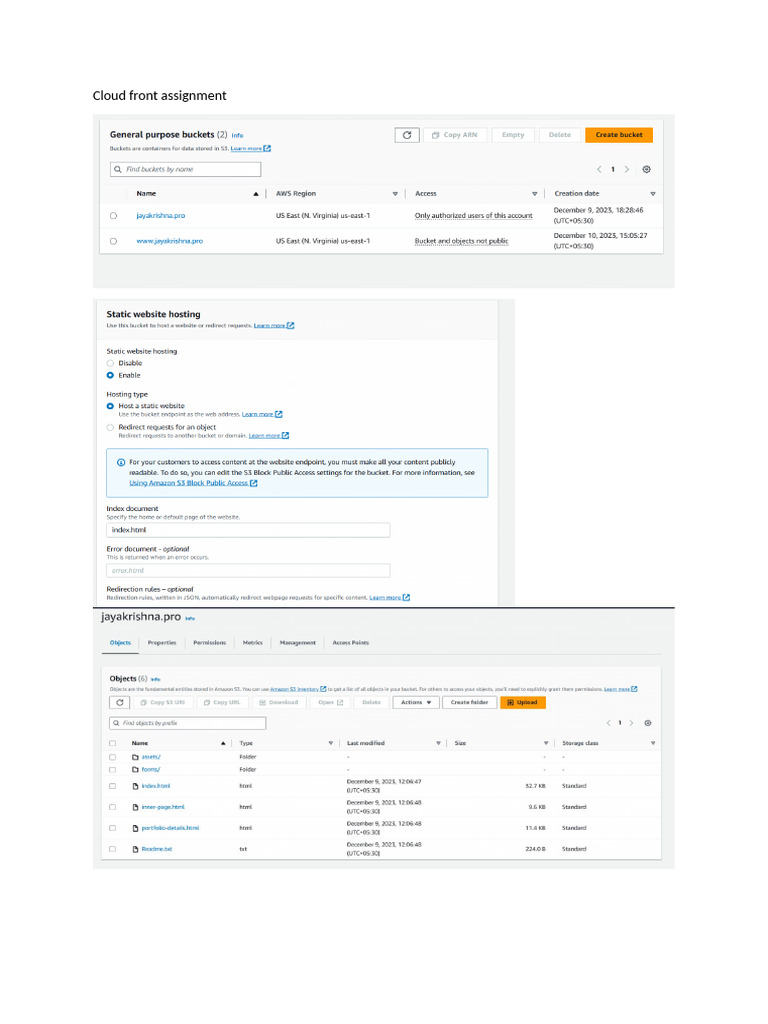The image size is (768, 1024).
Task: Go to previous page of buckets list
Action: (x=599, y=169)
